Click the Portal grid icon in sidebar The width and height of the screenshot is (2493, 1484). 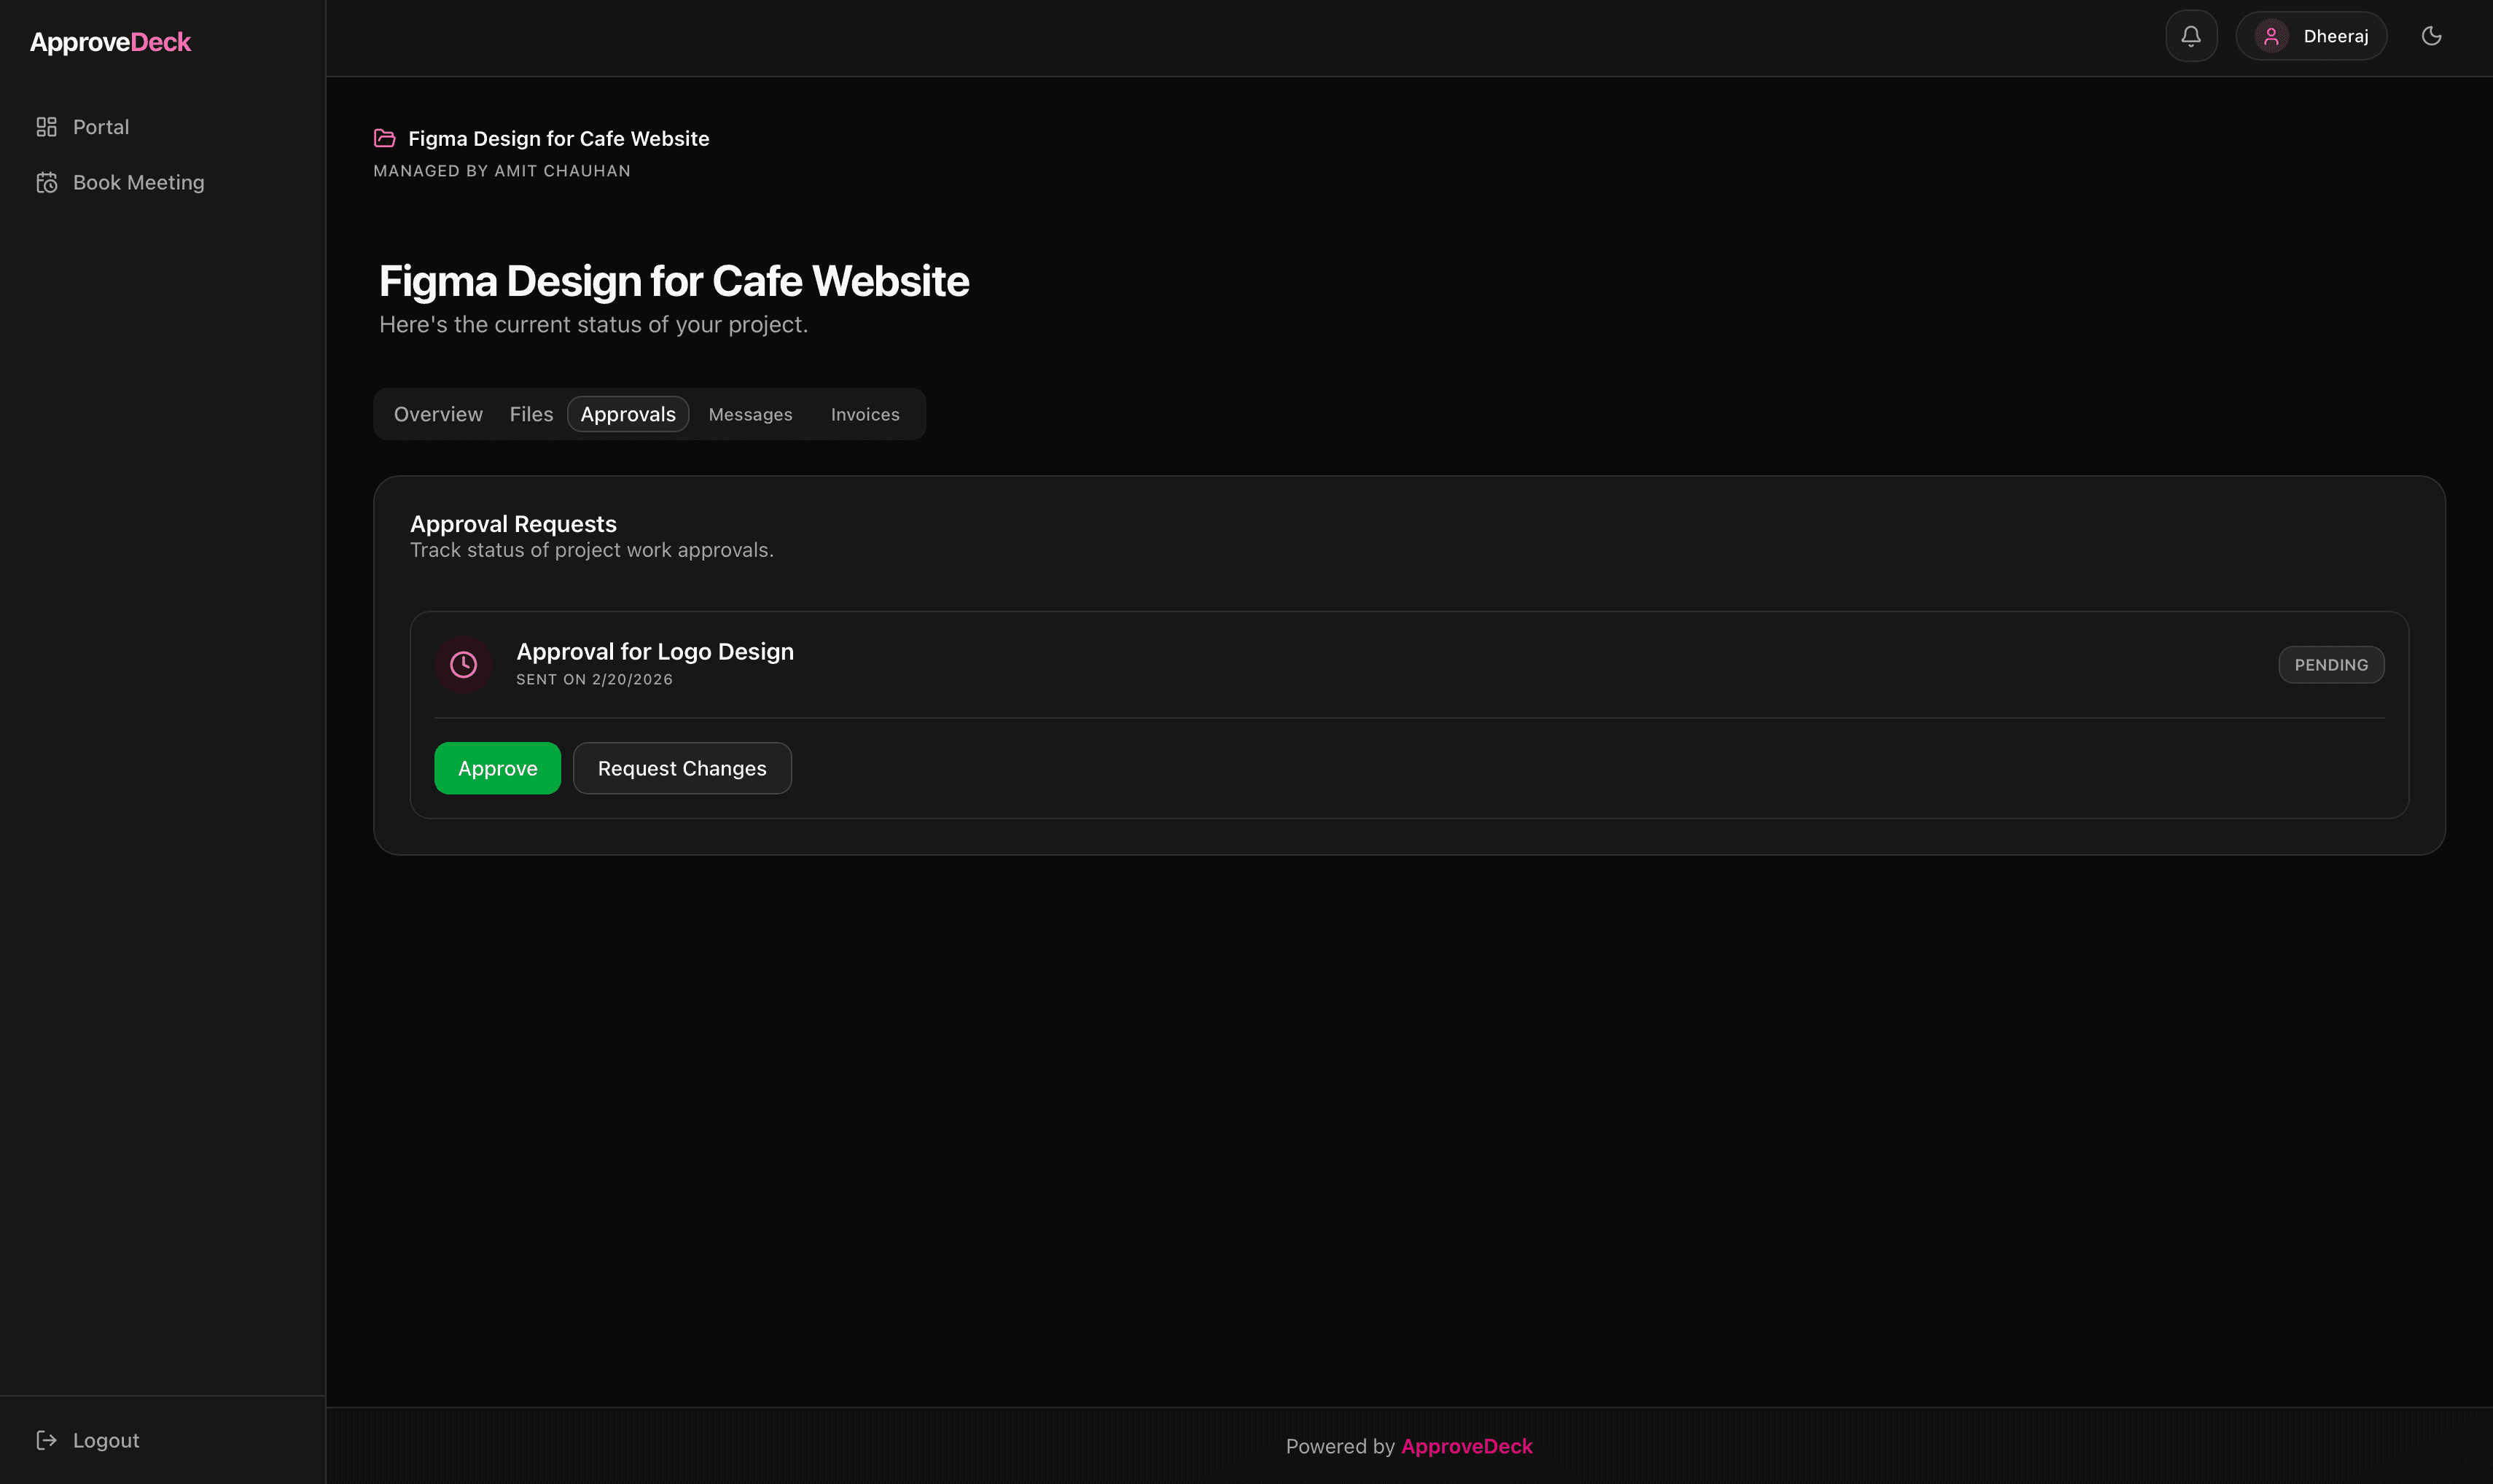click(47, 127)
